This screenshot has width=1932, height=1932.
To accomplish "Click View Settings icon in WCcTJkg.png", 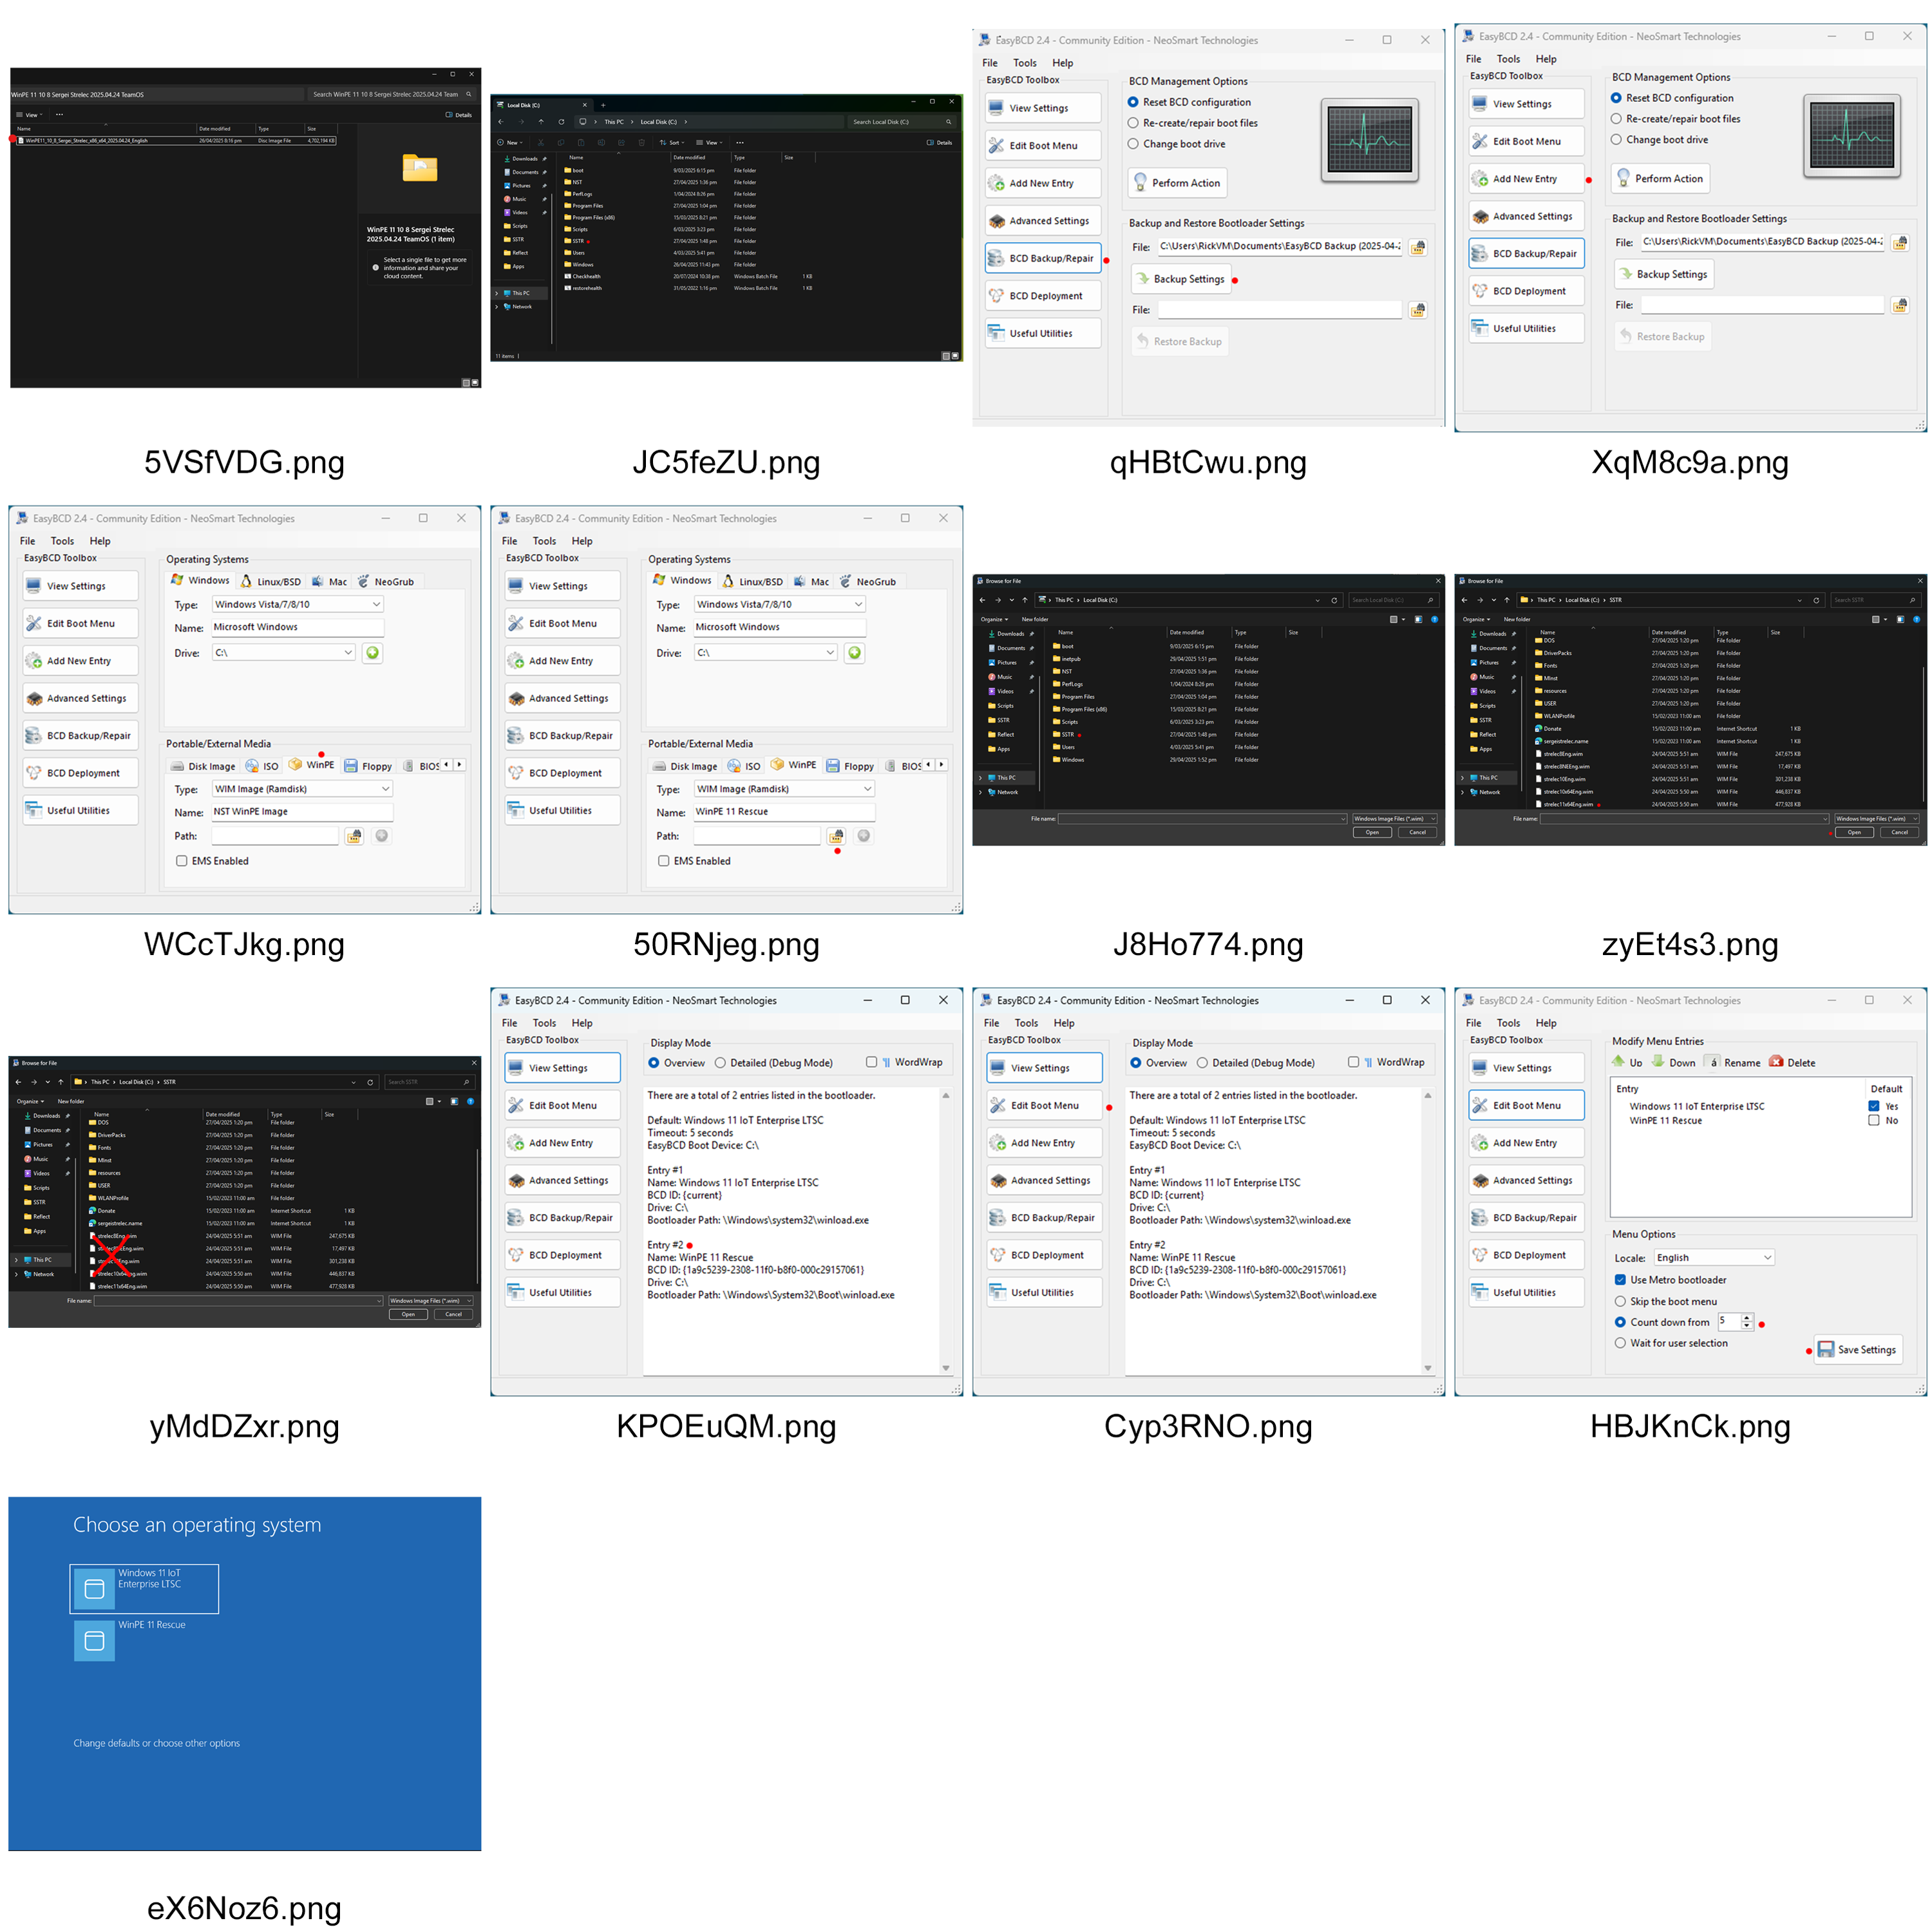I will pyautogui.click(x=34, y=586).
